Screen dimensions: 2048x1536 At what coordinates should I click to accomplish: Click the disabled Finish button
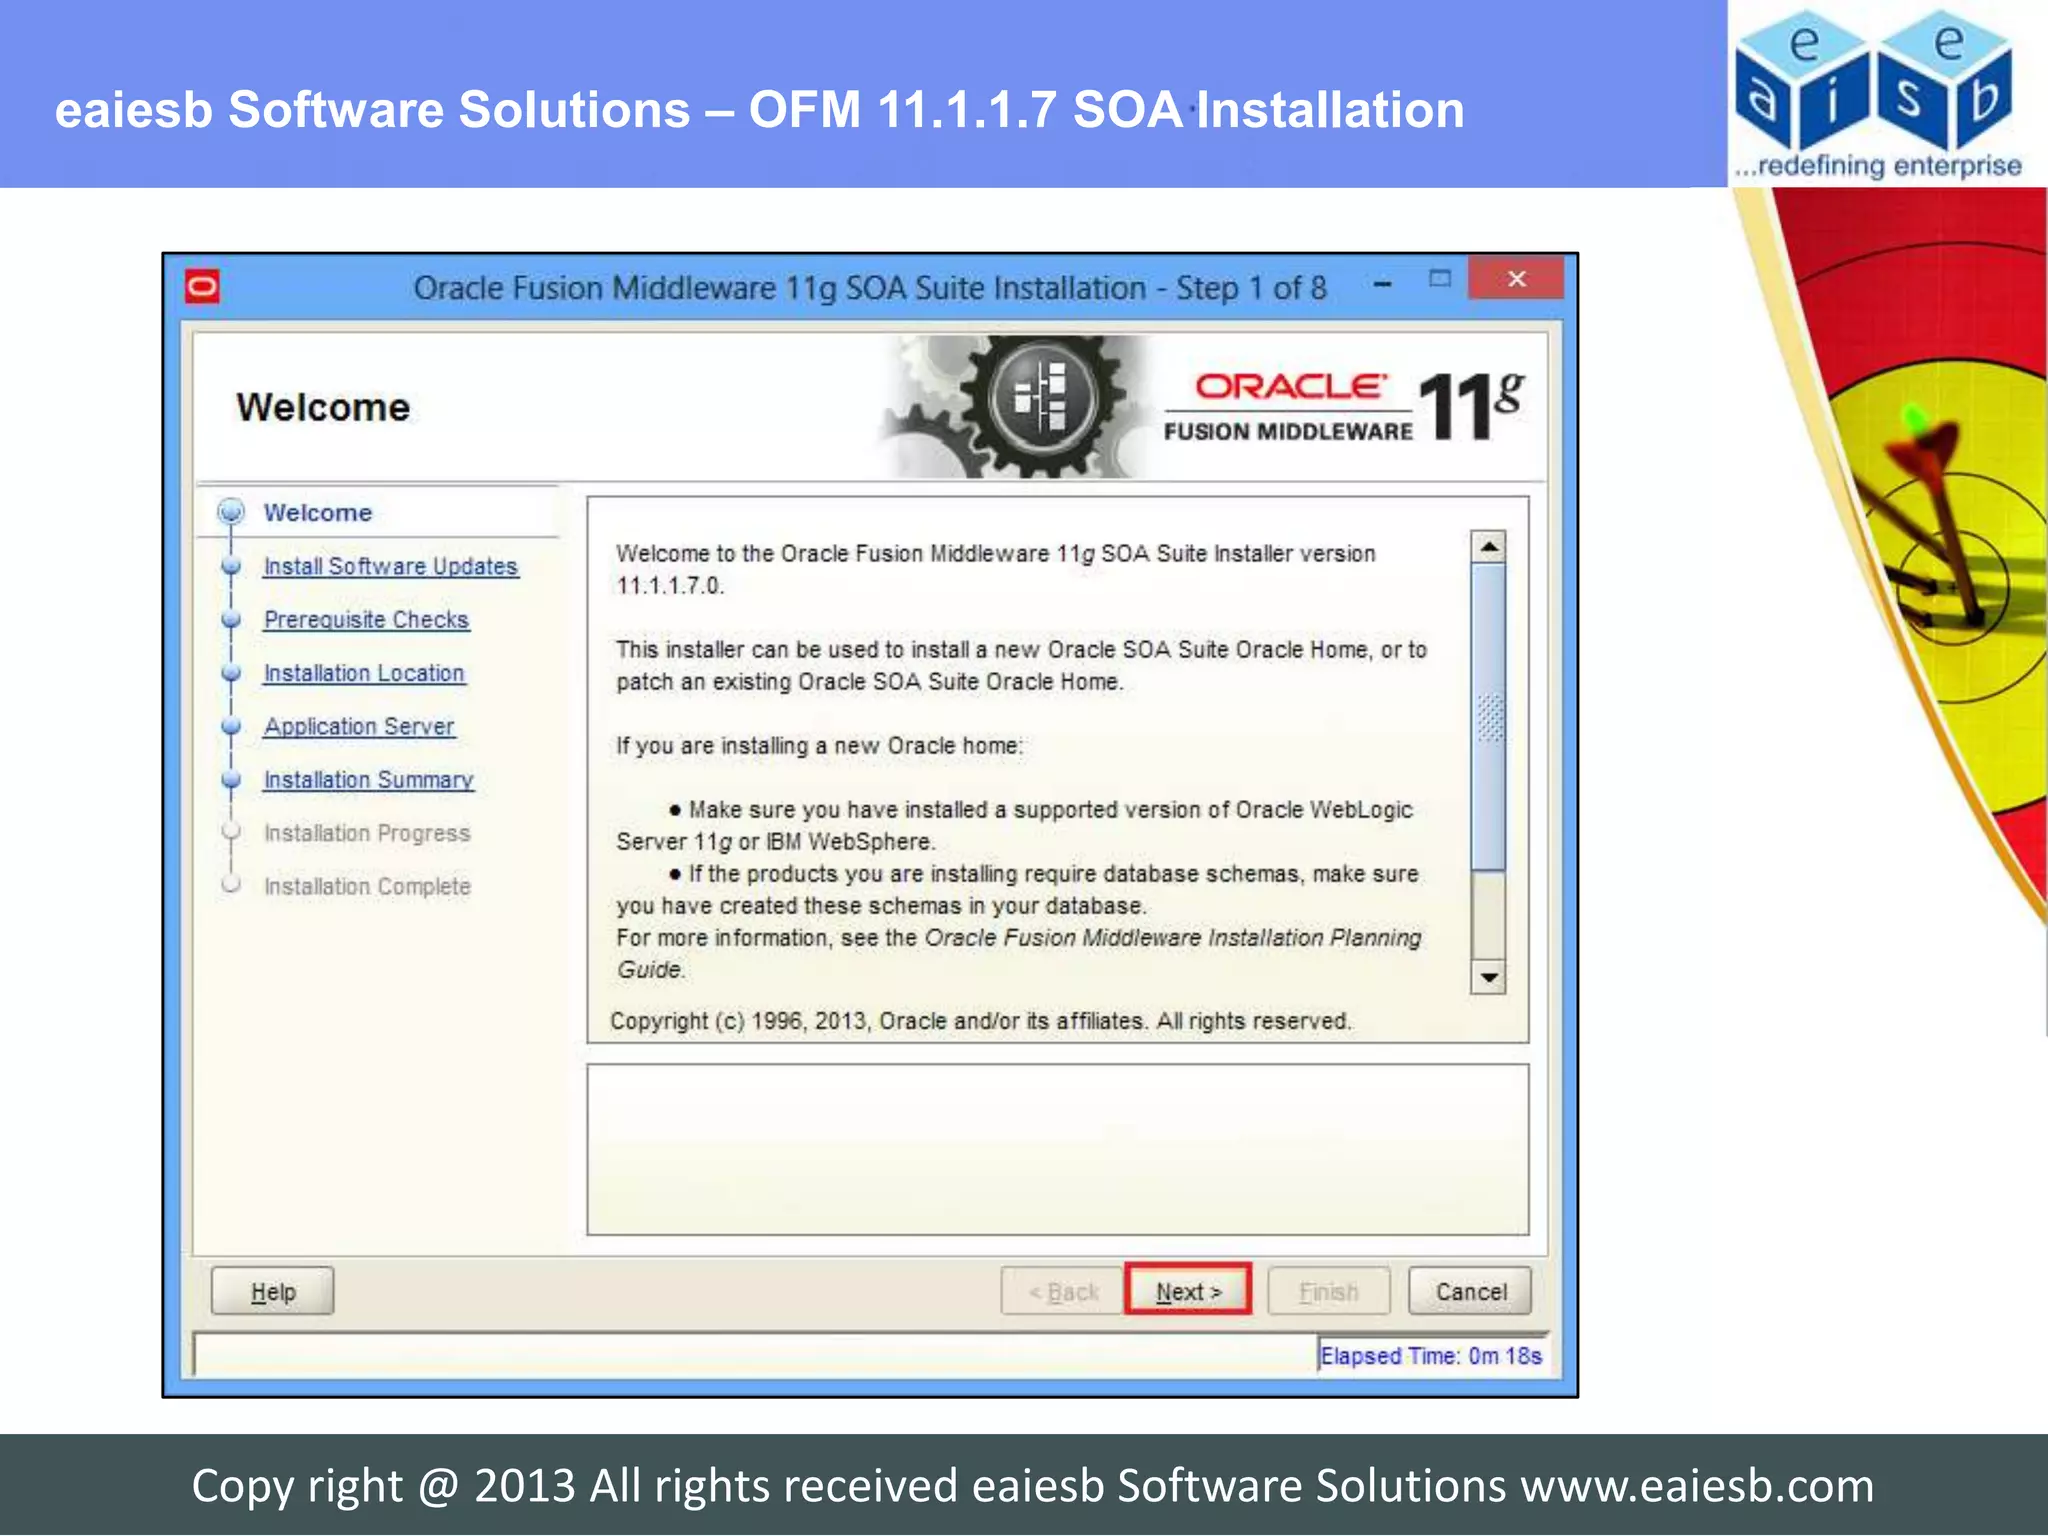[x=1328, y=1291]
